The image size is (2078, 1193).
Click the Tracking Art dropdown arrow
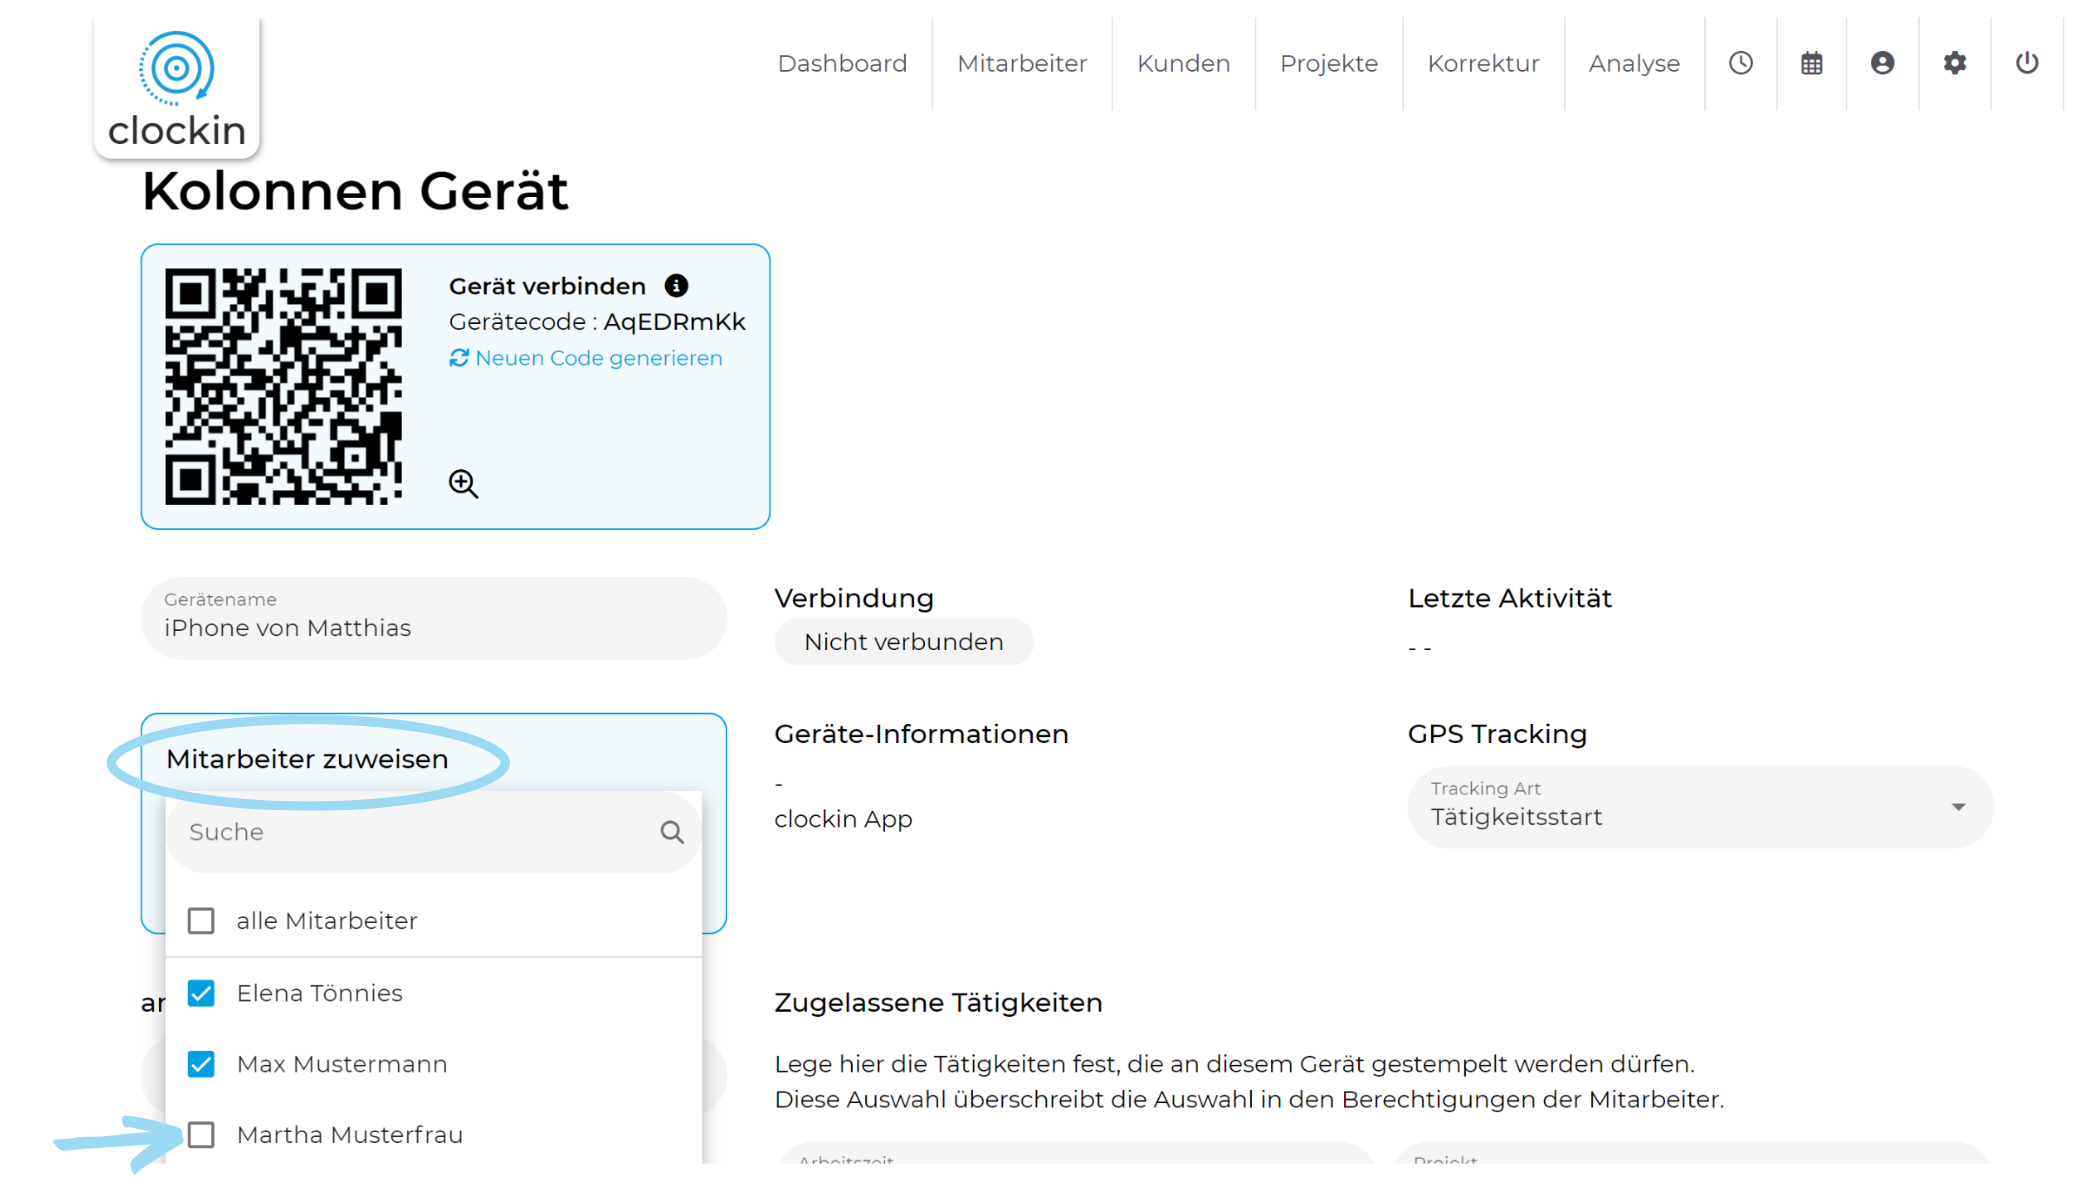pyautogui.click(x=1958, y=807)
